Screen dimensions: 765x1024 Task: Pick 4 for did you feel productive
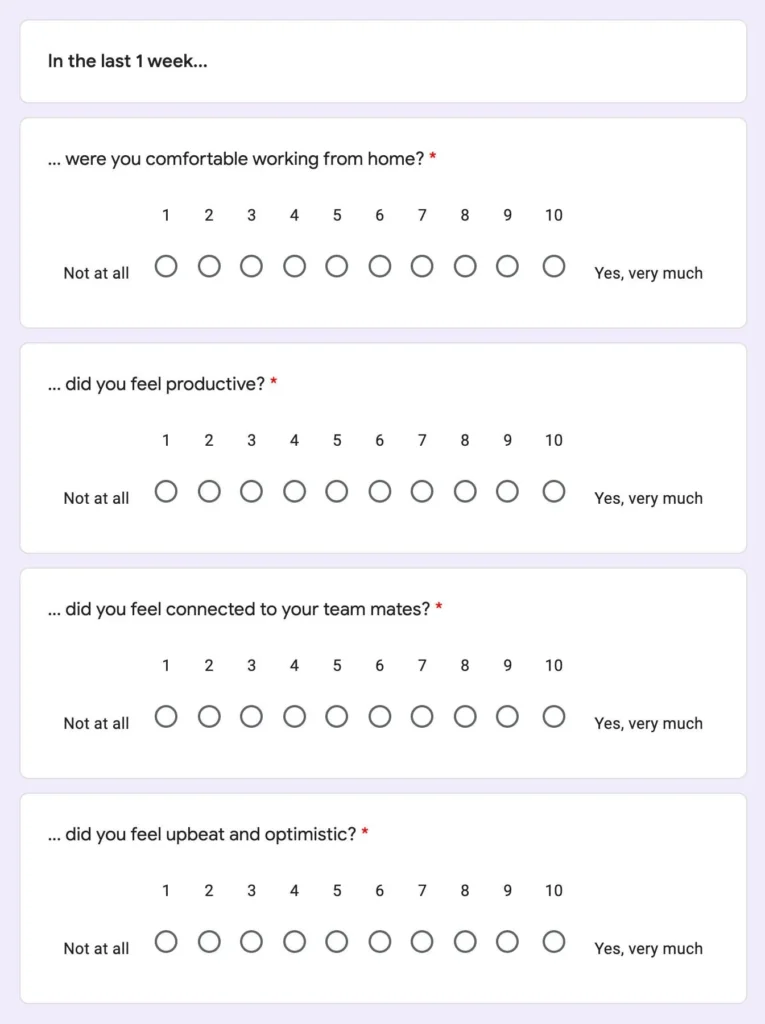(x=294, y=492)
